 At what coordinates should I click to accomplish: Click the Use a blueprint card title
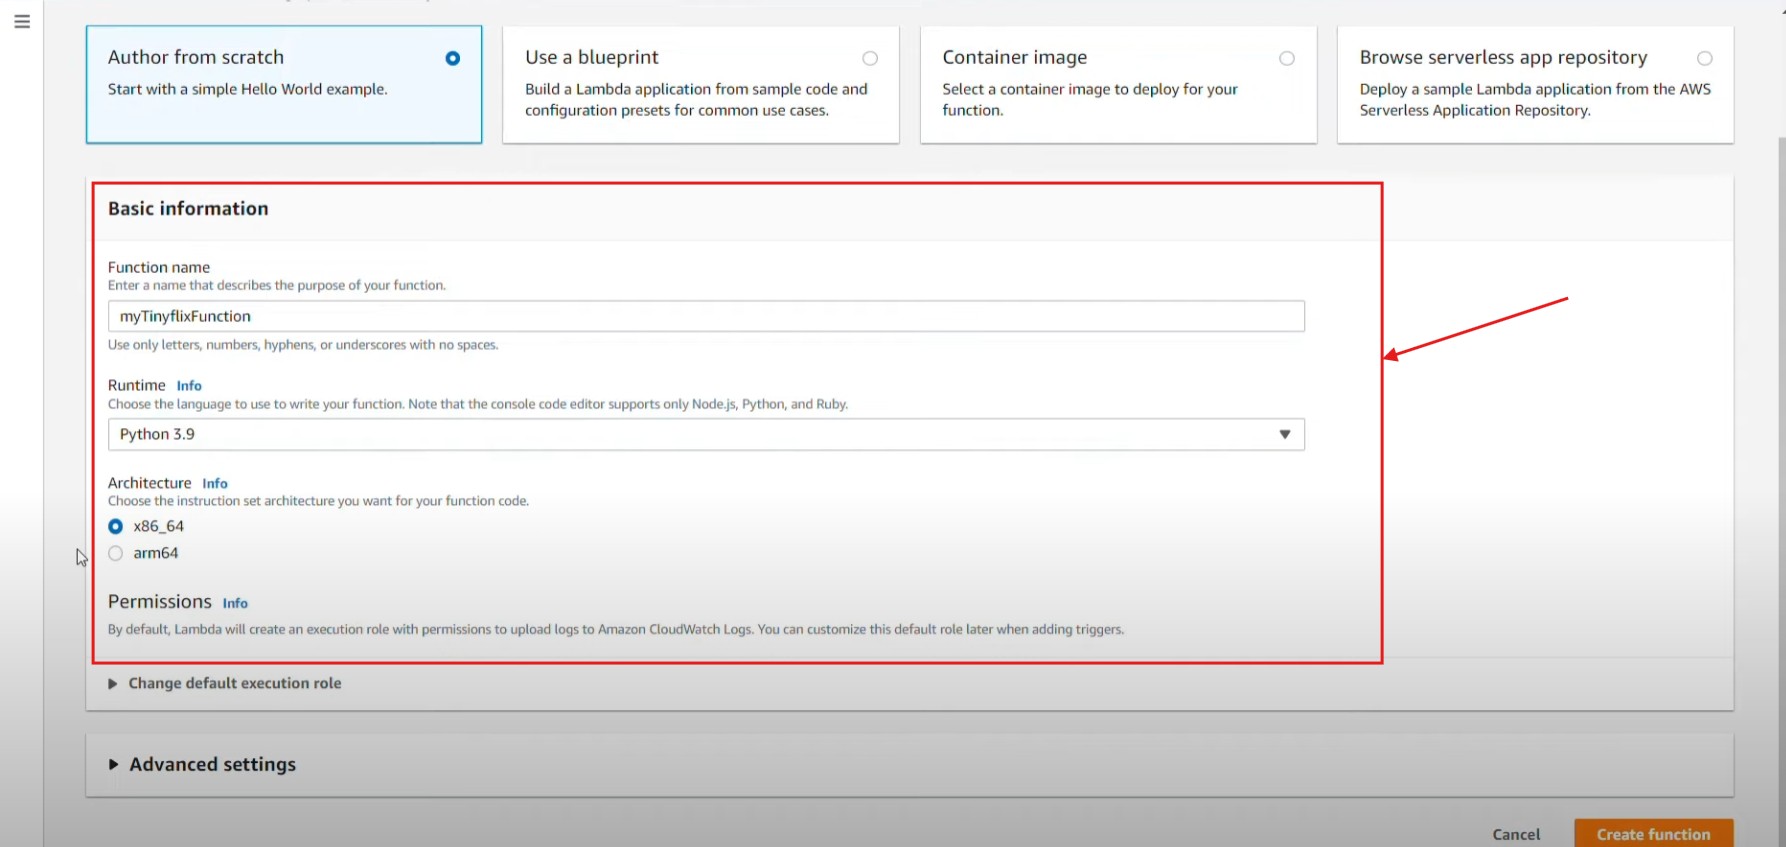point(592,57)
